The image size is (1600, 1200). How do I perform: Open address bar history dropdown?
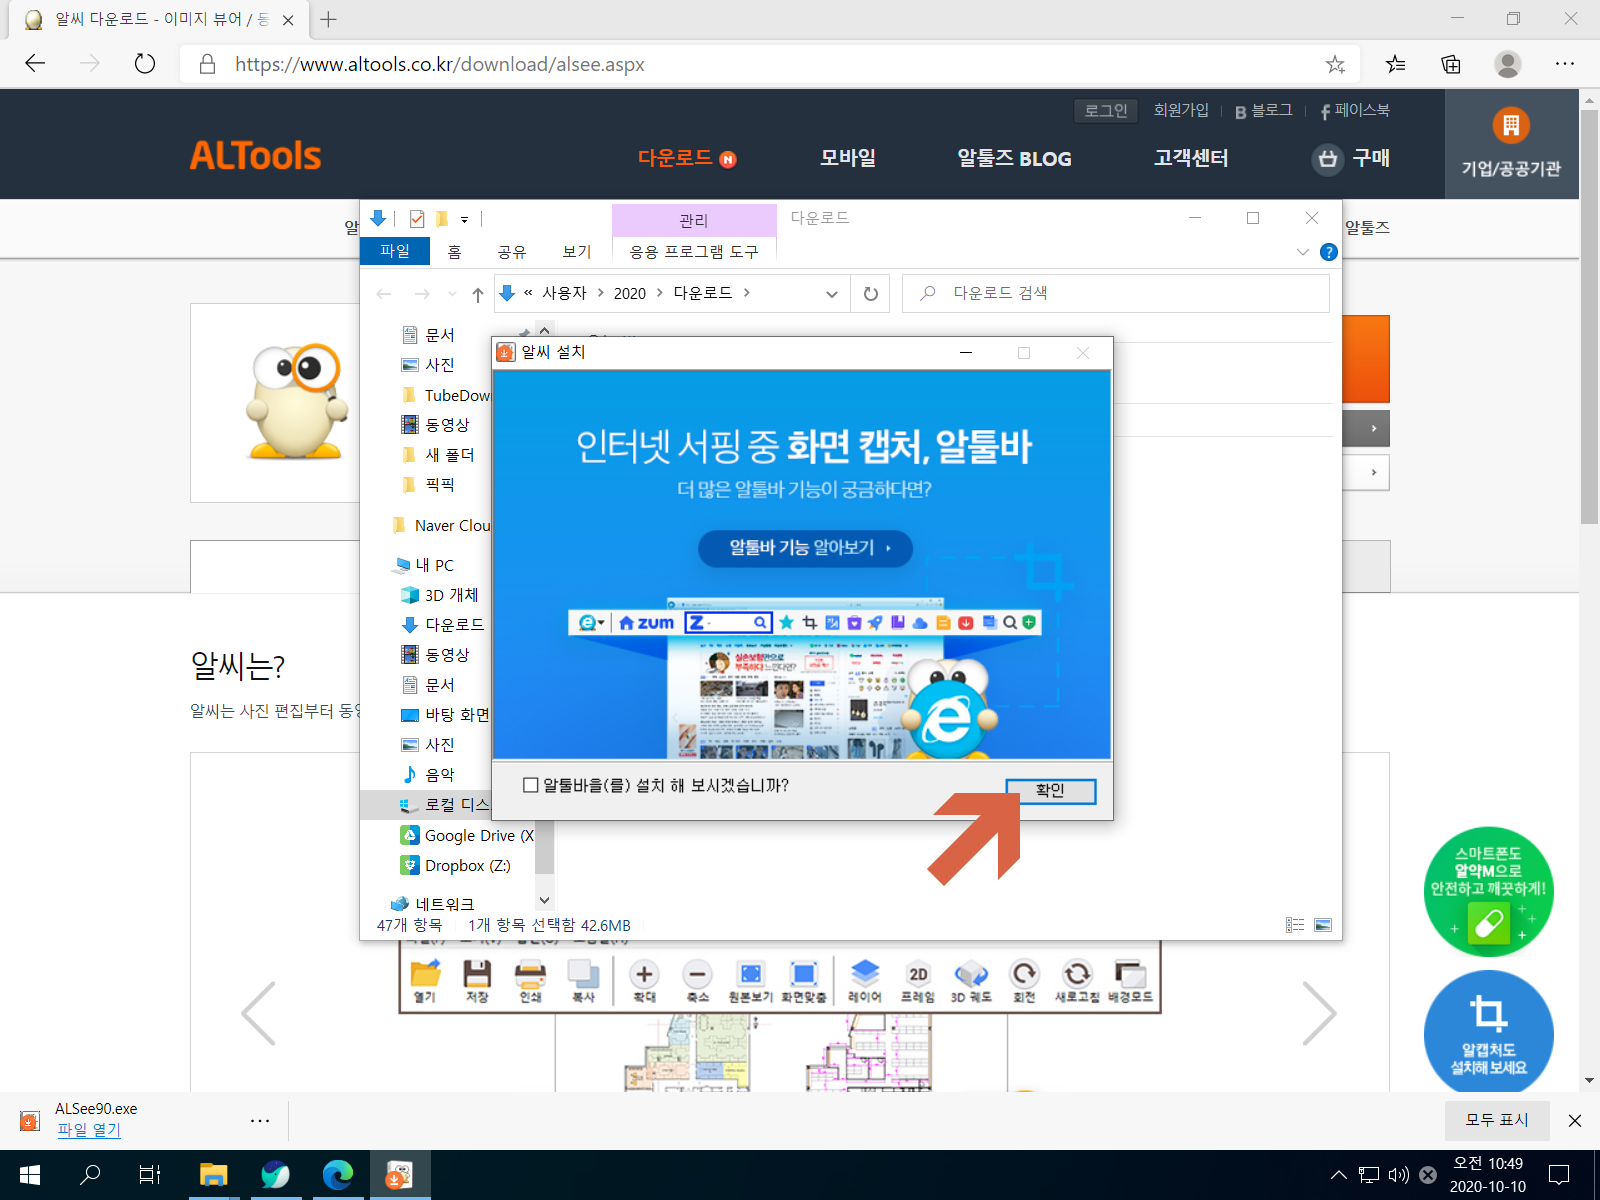[x=831, y=294]
